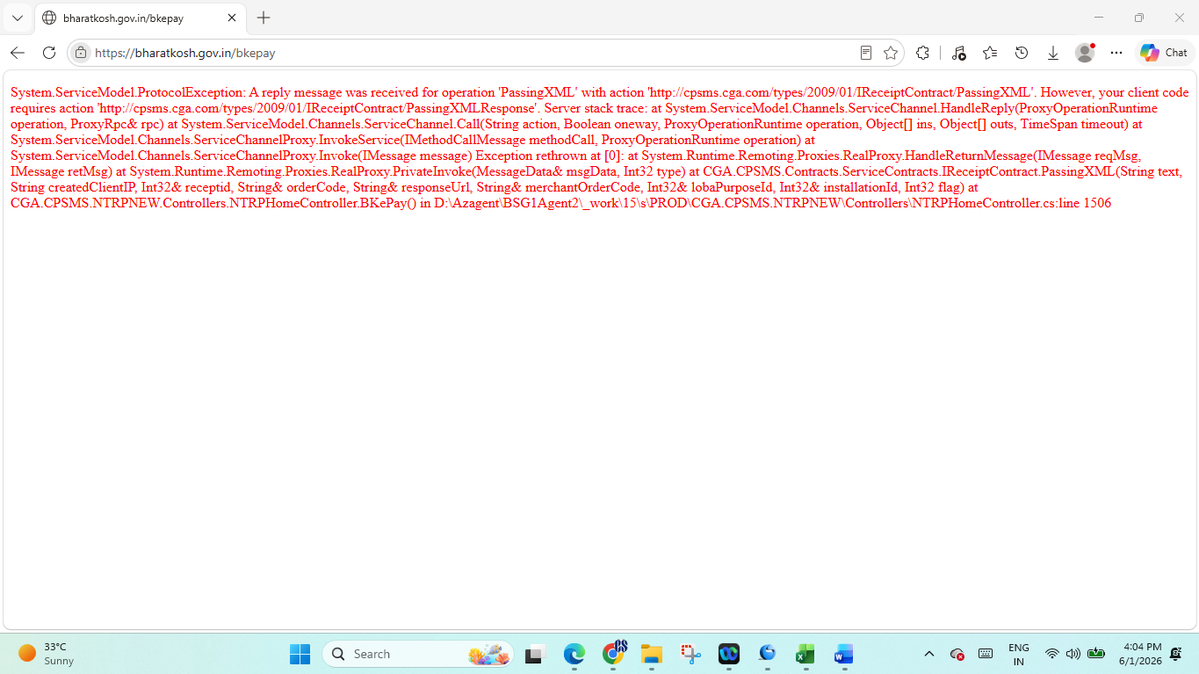Click the error text 'NTRPHomeController.cs:line 1506'
Screen dimensions: 1199x674
point(1012,203)
